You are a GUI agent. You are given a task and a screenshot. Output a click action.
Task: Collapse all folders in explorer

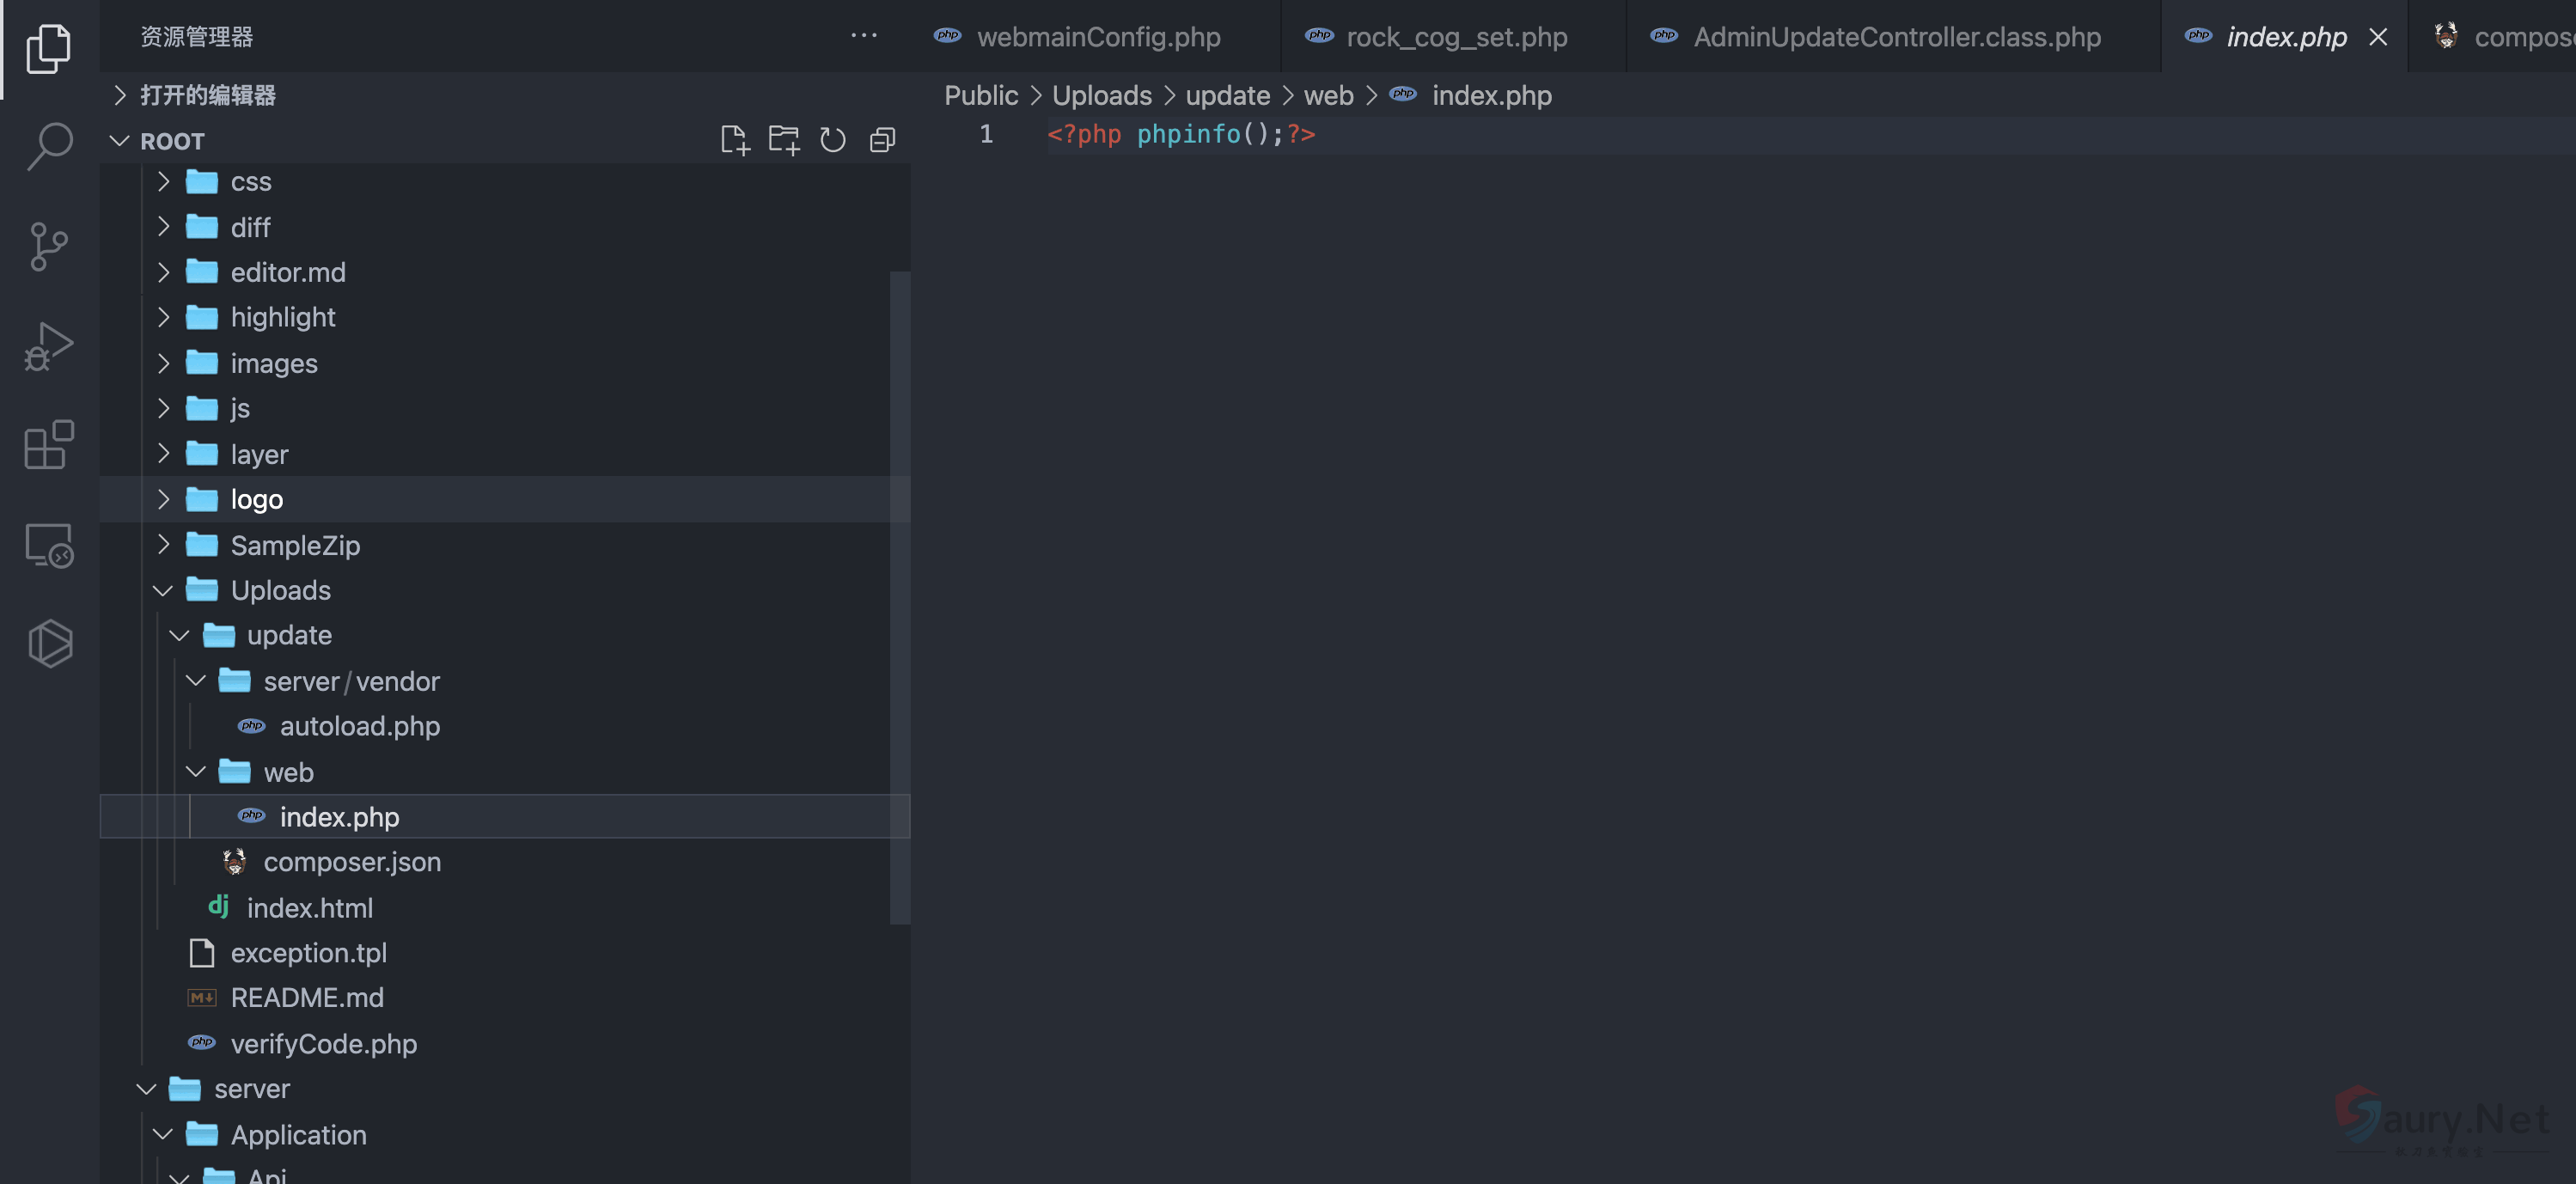tap(882, 140)
